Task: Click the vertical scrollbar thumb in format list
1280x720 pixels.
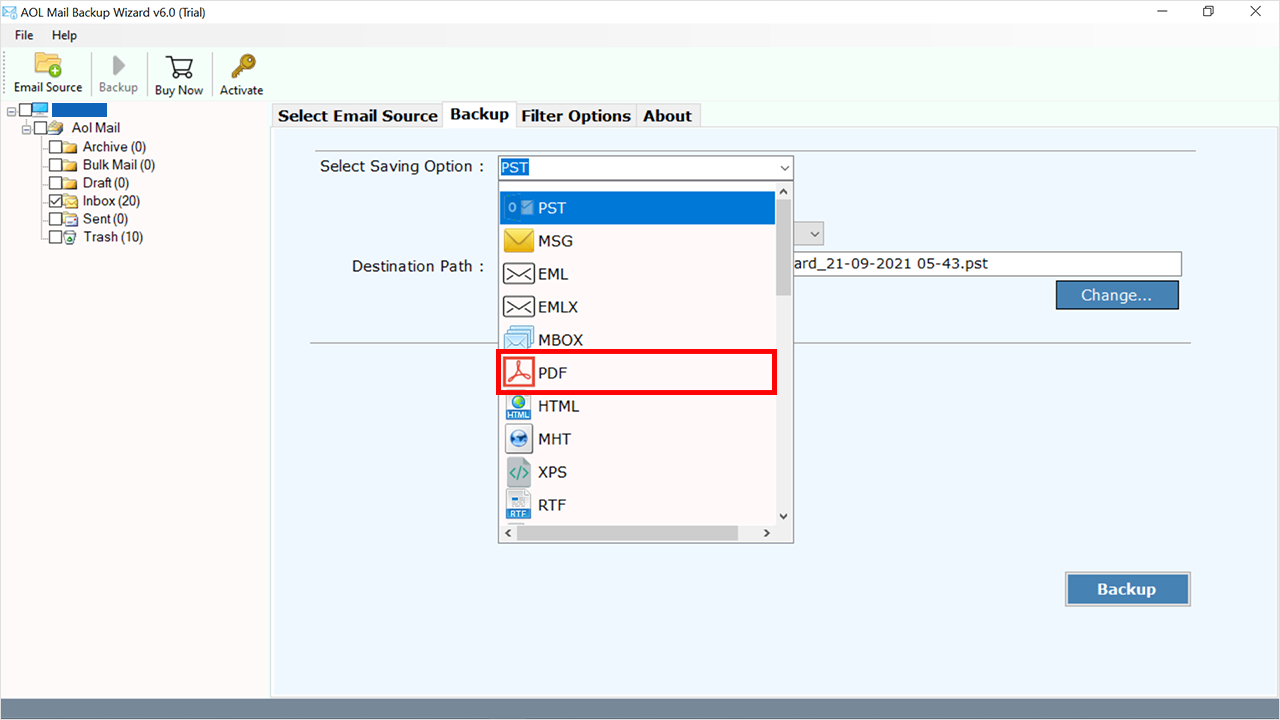Action: coord(783,248)
